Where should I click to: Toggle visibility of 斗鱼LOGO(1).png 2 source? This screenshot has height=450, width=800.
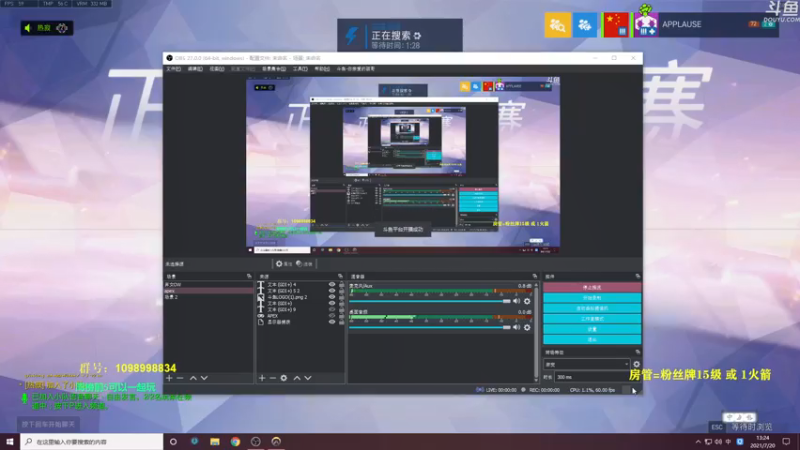(x=332, y=297)
